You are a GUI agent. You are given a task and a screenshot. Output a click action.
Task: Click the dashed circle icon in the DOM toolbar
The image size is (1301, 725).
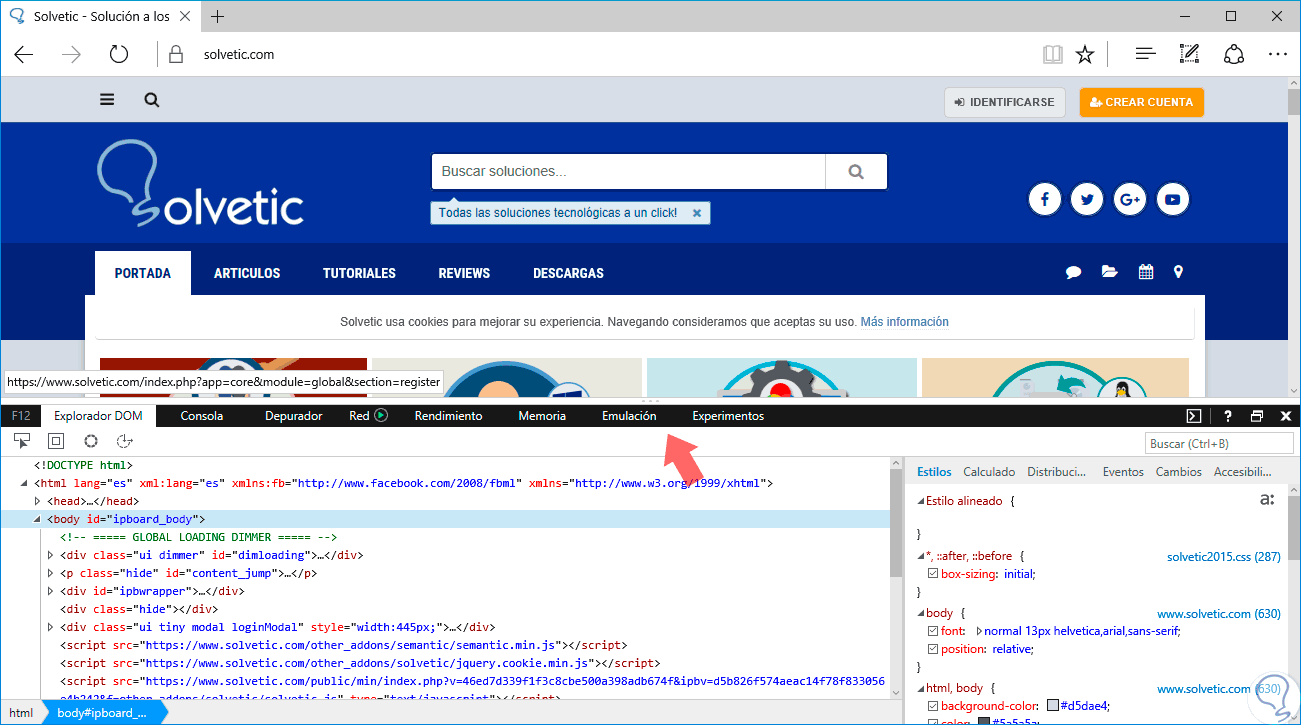click(125, 441)
